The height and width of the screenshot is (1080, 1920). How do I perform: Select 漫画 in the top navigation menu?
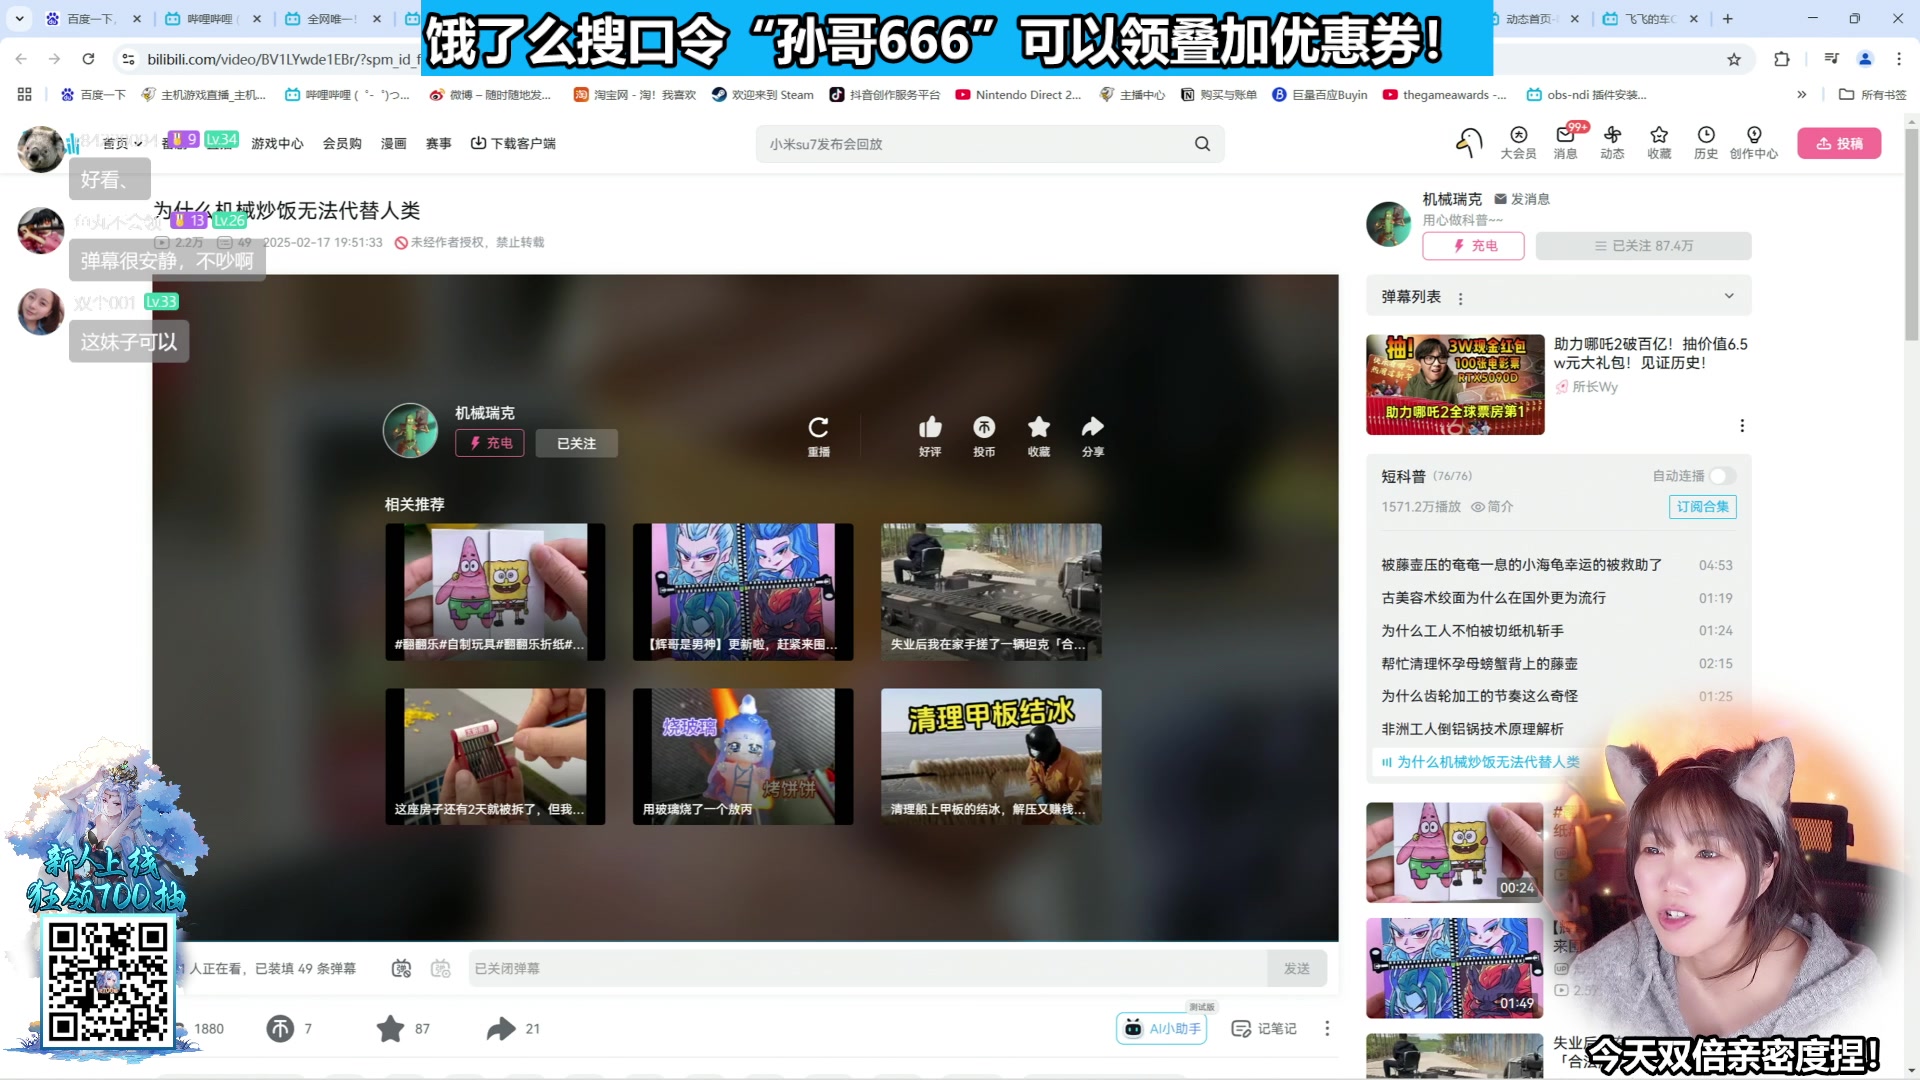(x=393, y=143)
